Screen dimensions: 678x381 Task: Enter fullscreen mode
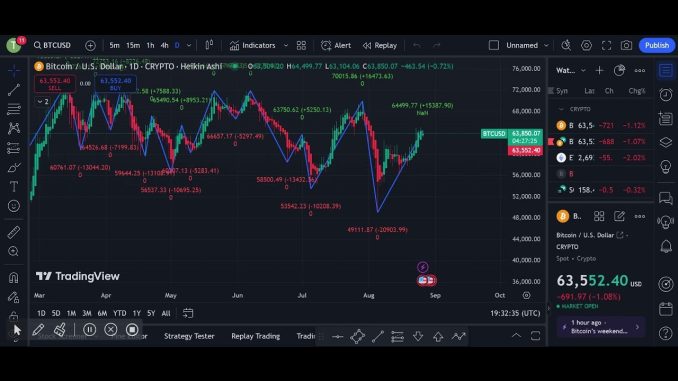coord(606,45)
